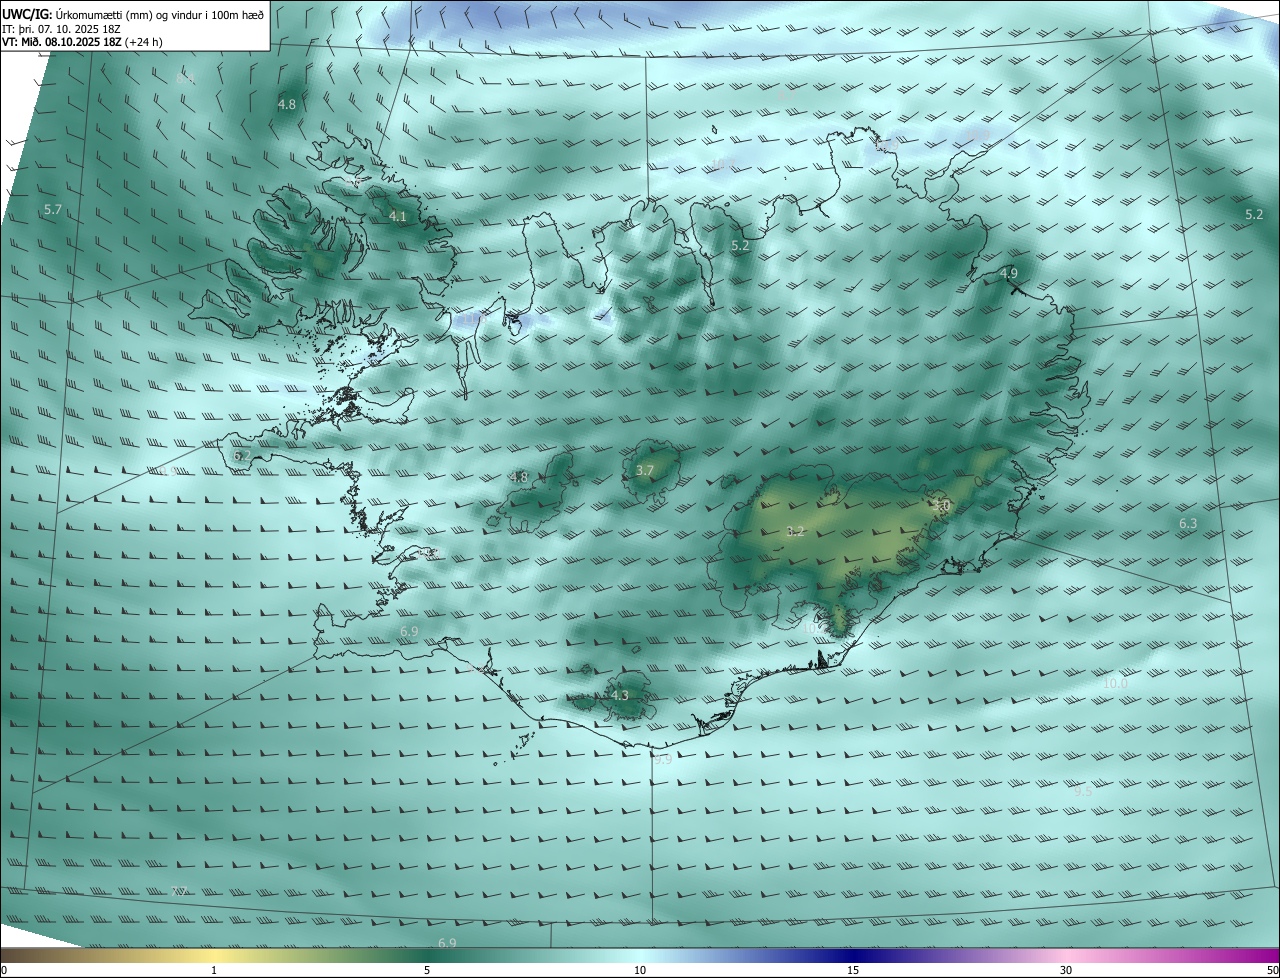Click the 3.7 value on the glacier
Viewport: 1280px width, 978px height.
click(645, 470)
